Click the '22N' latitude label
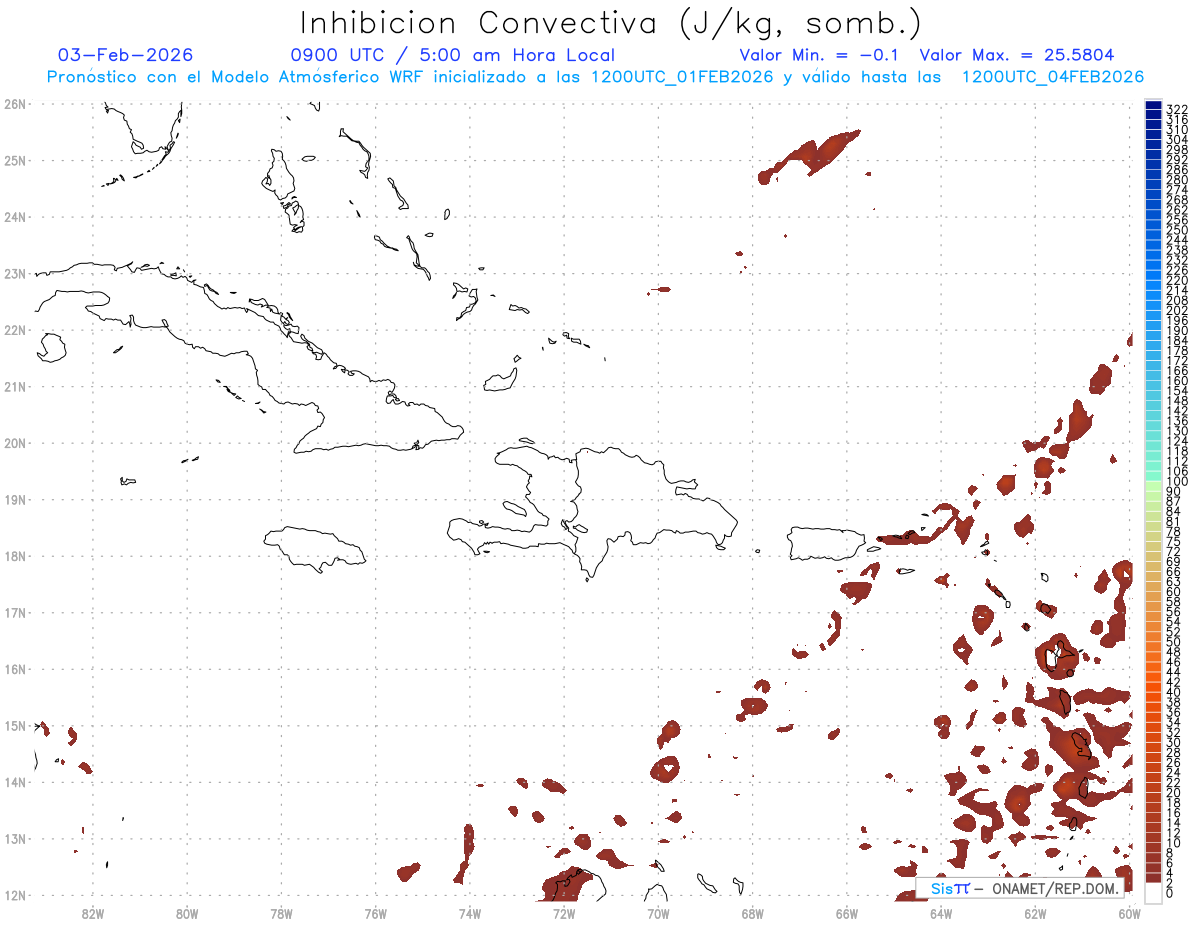 point(15,330)
